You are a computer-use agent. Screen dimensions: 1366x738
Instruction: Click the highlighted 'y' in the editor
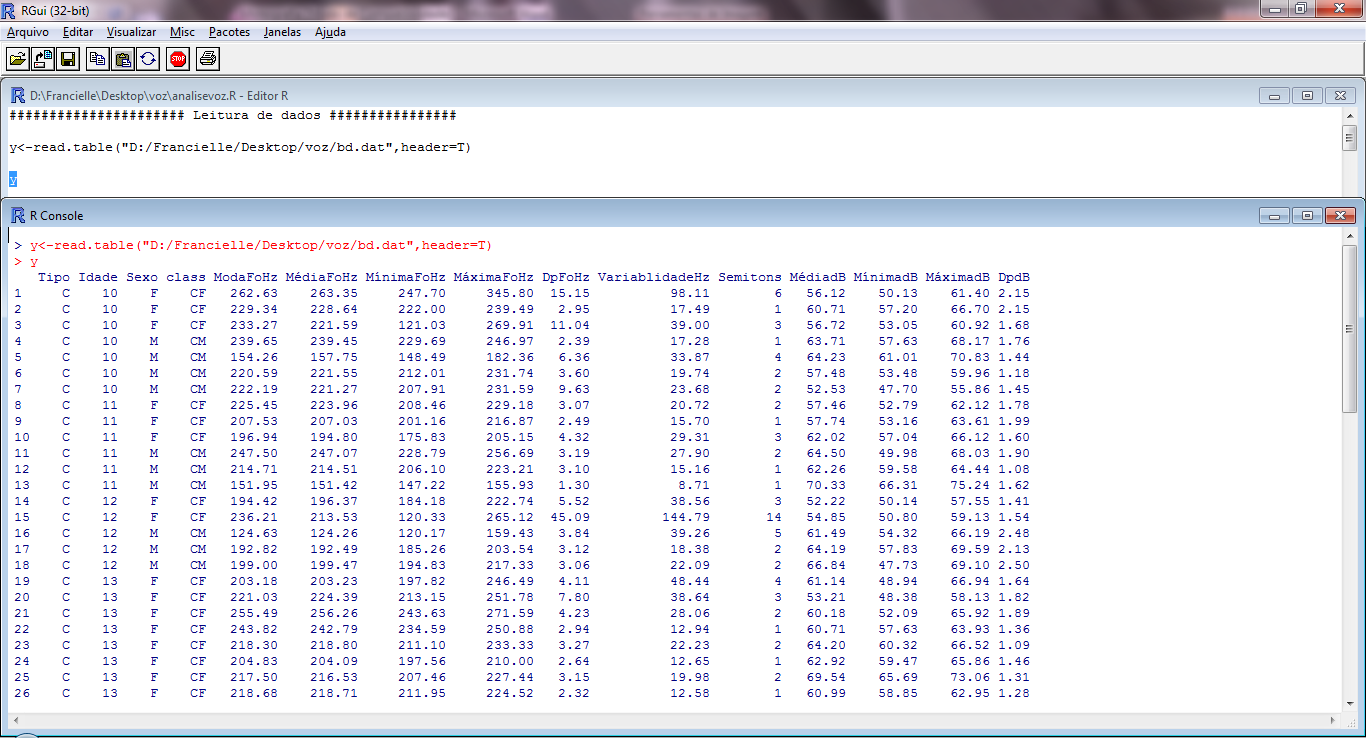[x=13, y=179]
